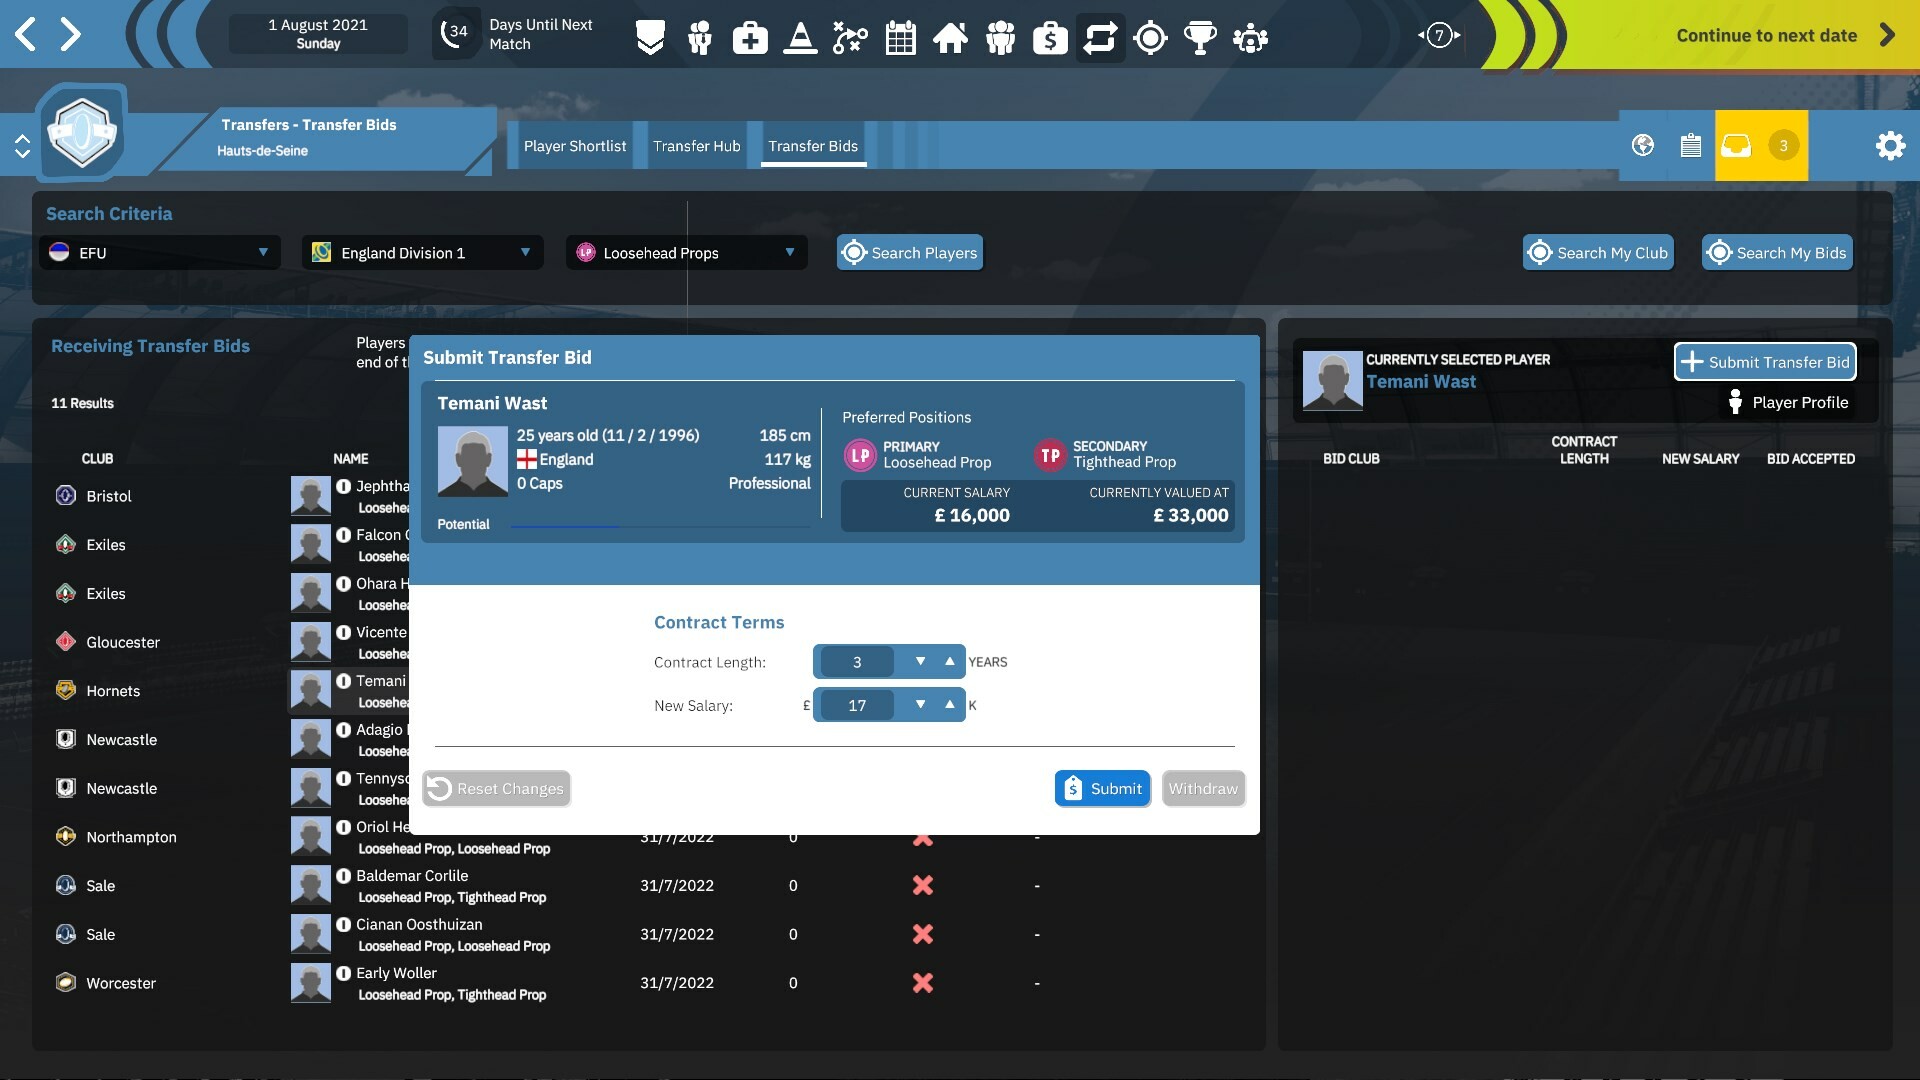This screenshot has width=1920, height=1080.
Task: Click the competitions trophy icon
Action: click(1200, 37)
